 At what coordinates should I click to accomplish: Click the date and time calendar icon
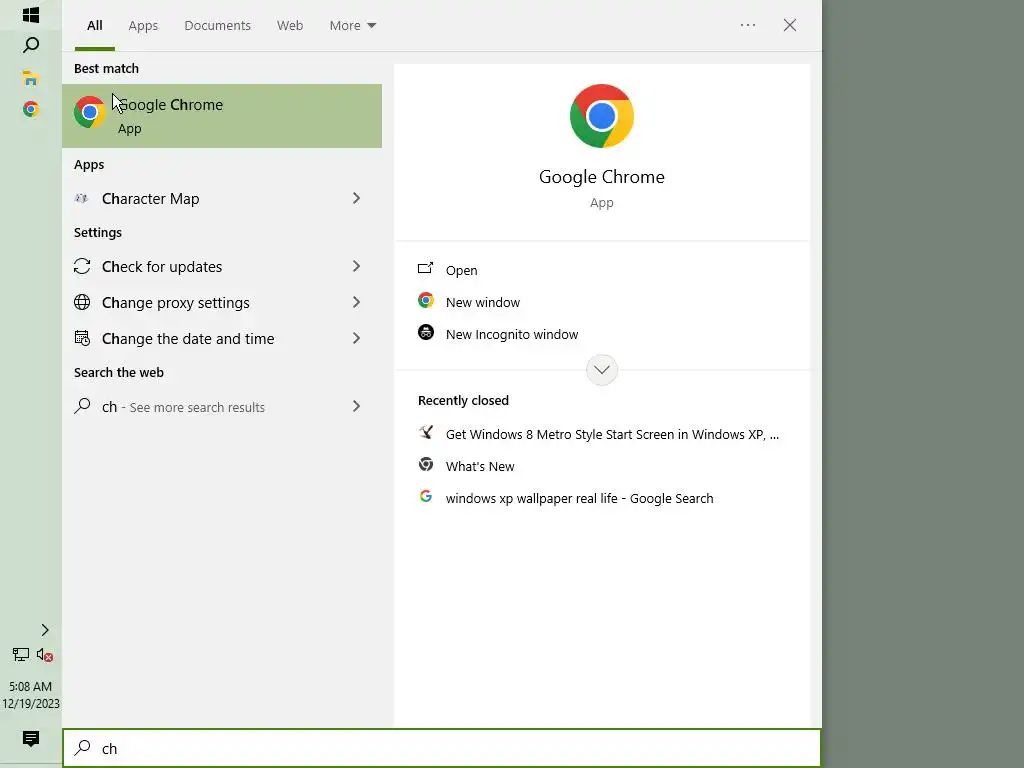pyautogui.click(x=82, y=338)
